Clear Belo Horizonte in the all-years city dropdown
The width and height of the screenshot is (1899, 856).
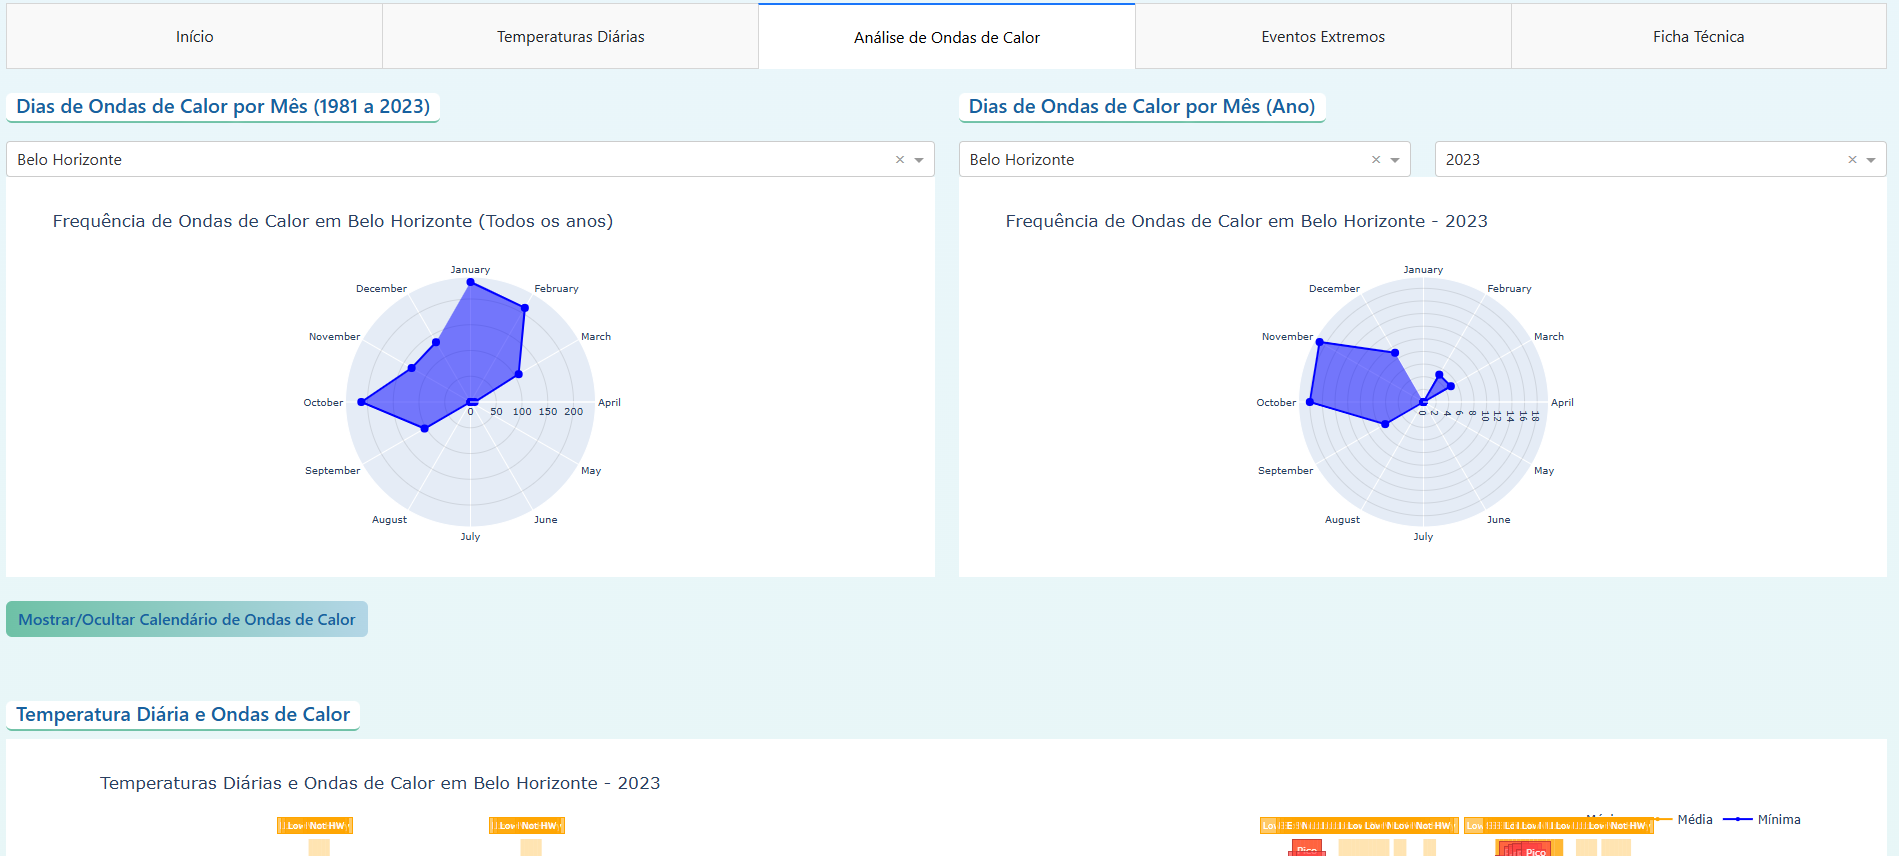pyautogui.click(x=899, y=160)
